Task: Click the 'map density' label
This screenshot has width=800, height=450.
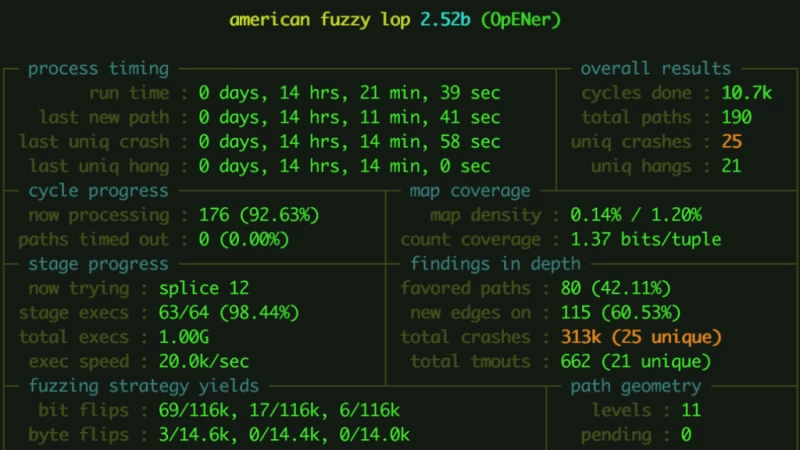Action: 485,215
